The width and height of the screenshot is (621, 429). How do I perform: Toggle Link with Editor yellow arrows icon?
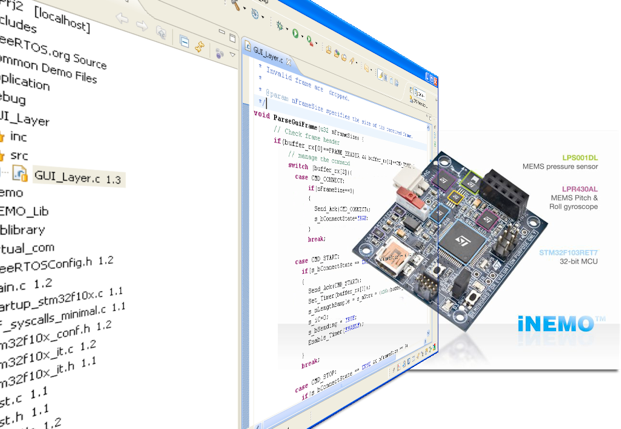[200, 47]
